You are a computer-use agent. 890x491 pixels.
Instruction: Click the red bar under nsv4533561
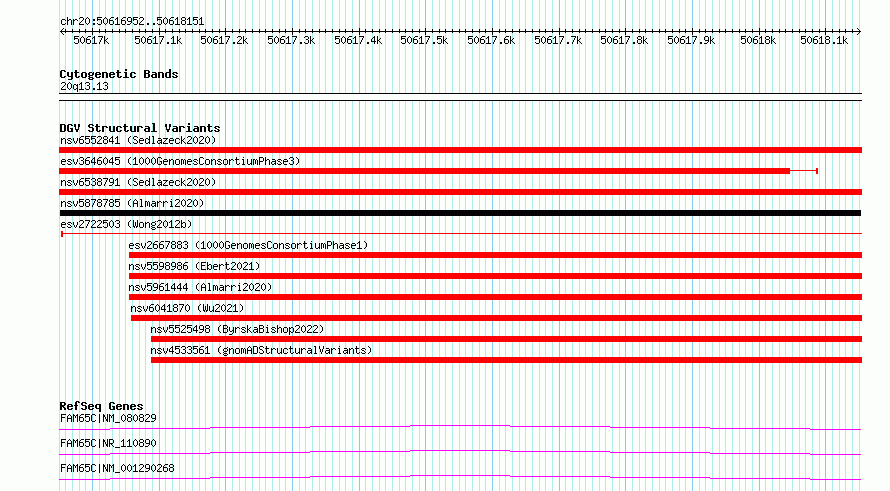pos(506,360)
